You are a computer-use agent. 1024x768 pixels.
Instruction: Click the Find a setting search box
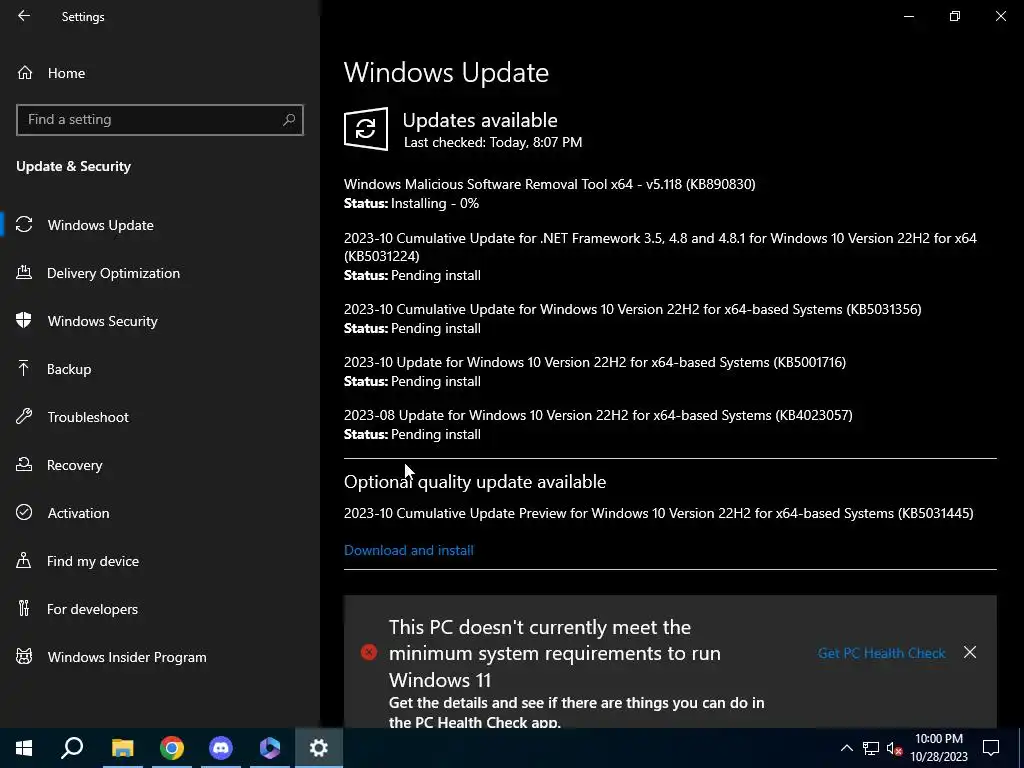pos(160,120)
